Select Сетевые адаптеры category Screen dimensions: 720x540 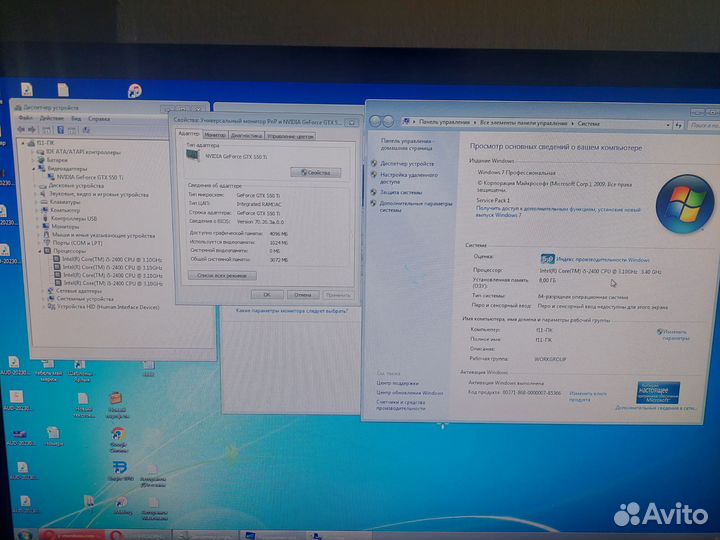tap(79, 291)
